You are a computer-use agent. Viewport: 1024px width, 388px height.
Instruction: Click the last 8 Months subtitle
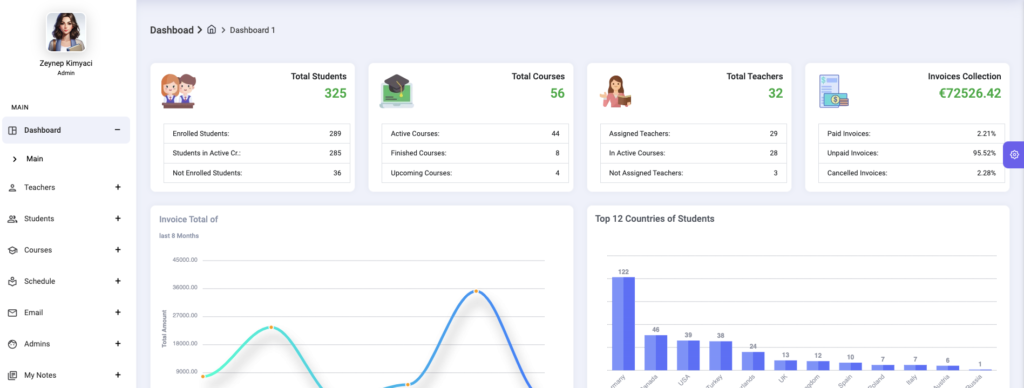[x=179, y=236]
